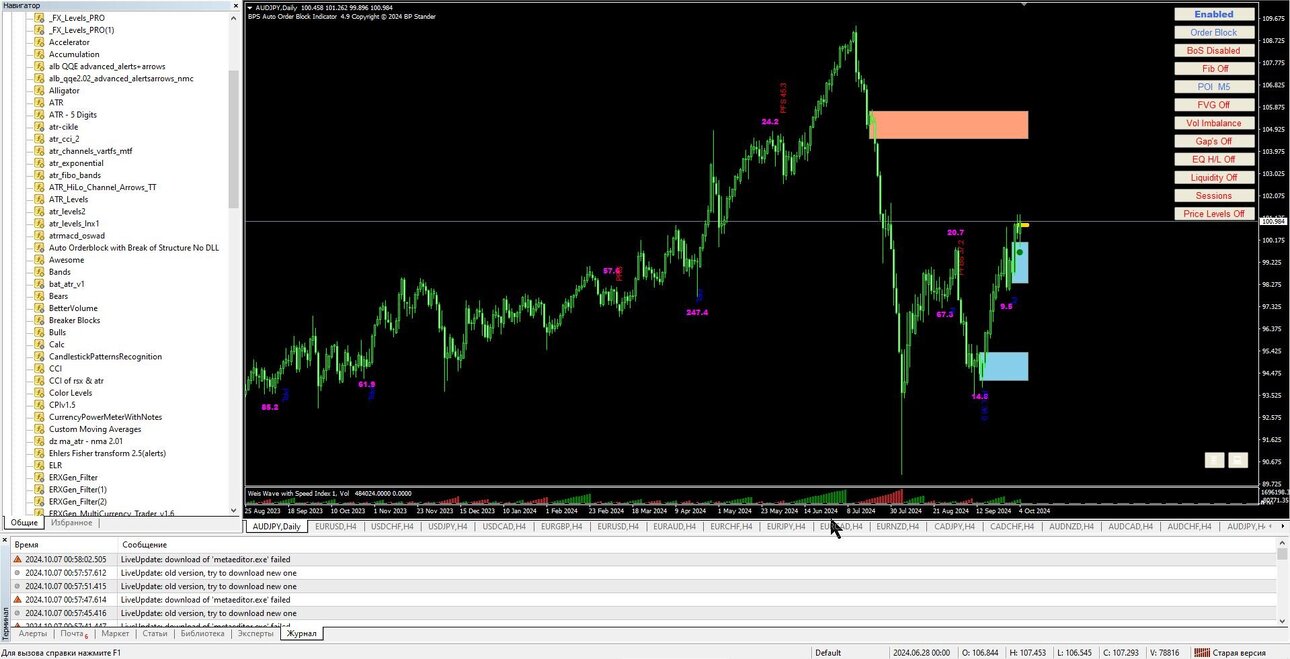Click the warning icon on the 00:58:02.505 log entry
1290x659 pixels.
(x=18, y=560)
